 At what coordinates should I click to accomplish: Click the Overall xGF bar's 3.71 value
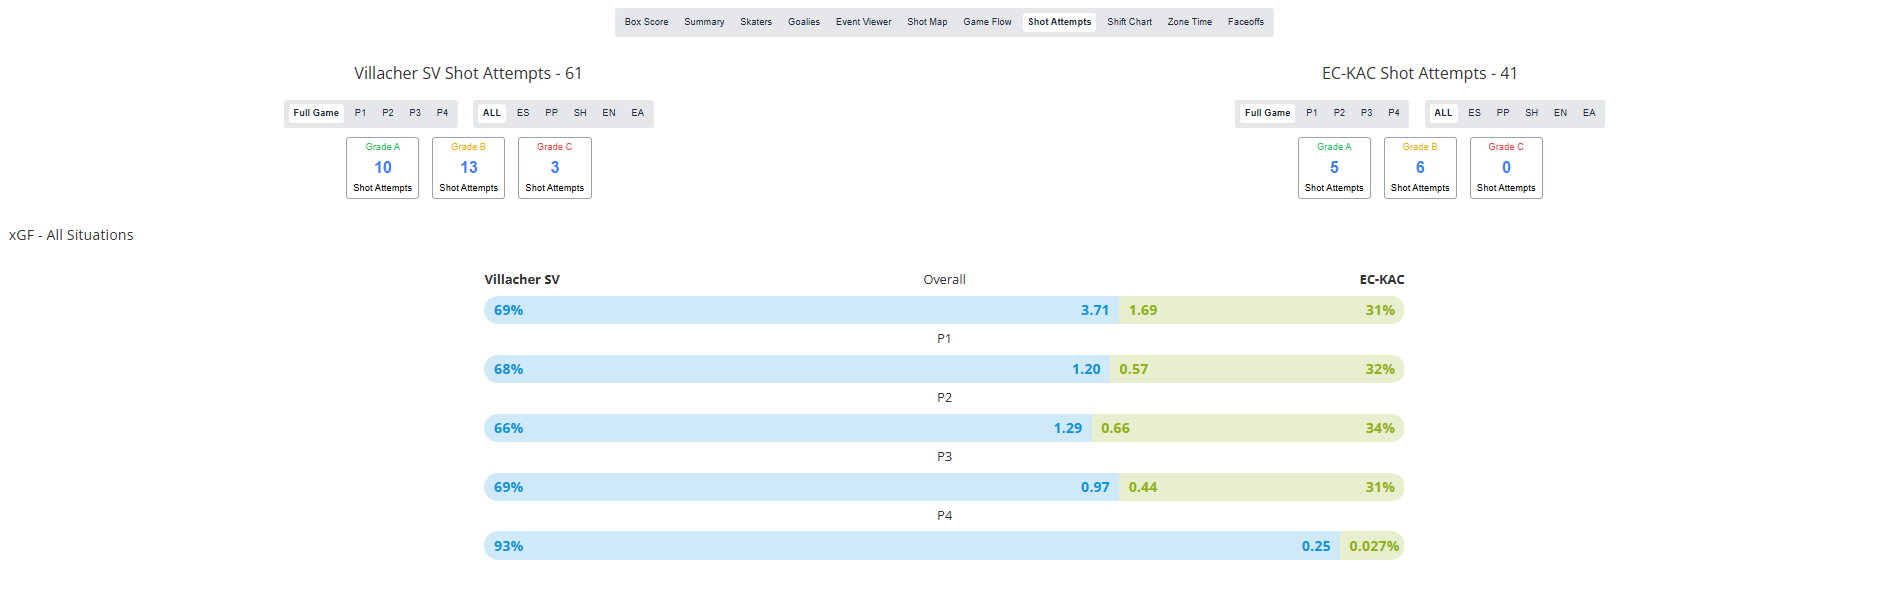1094,310
